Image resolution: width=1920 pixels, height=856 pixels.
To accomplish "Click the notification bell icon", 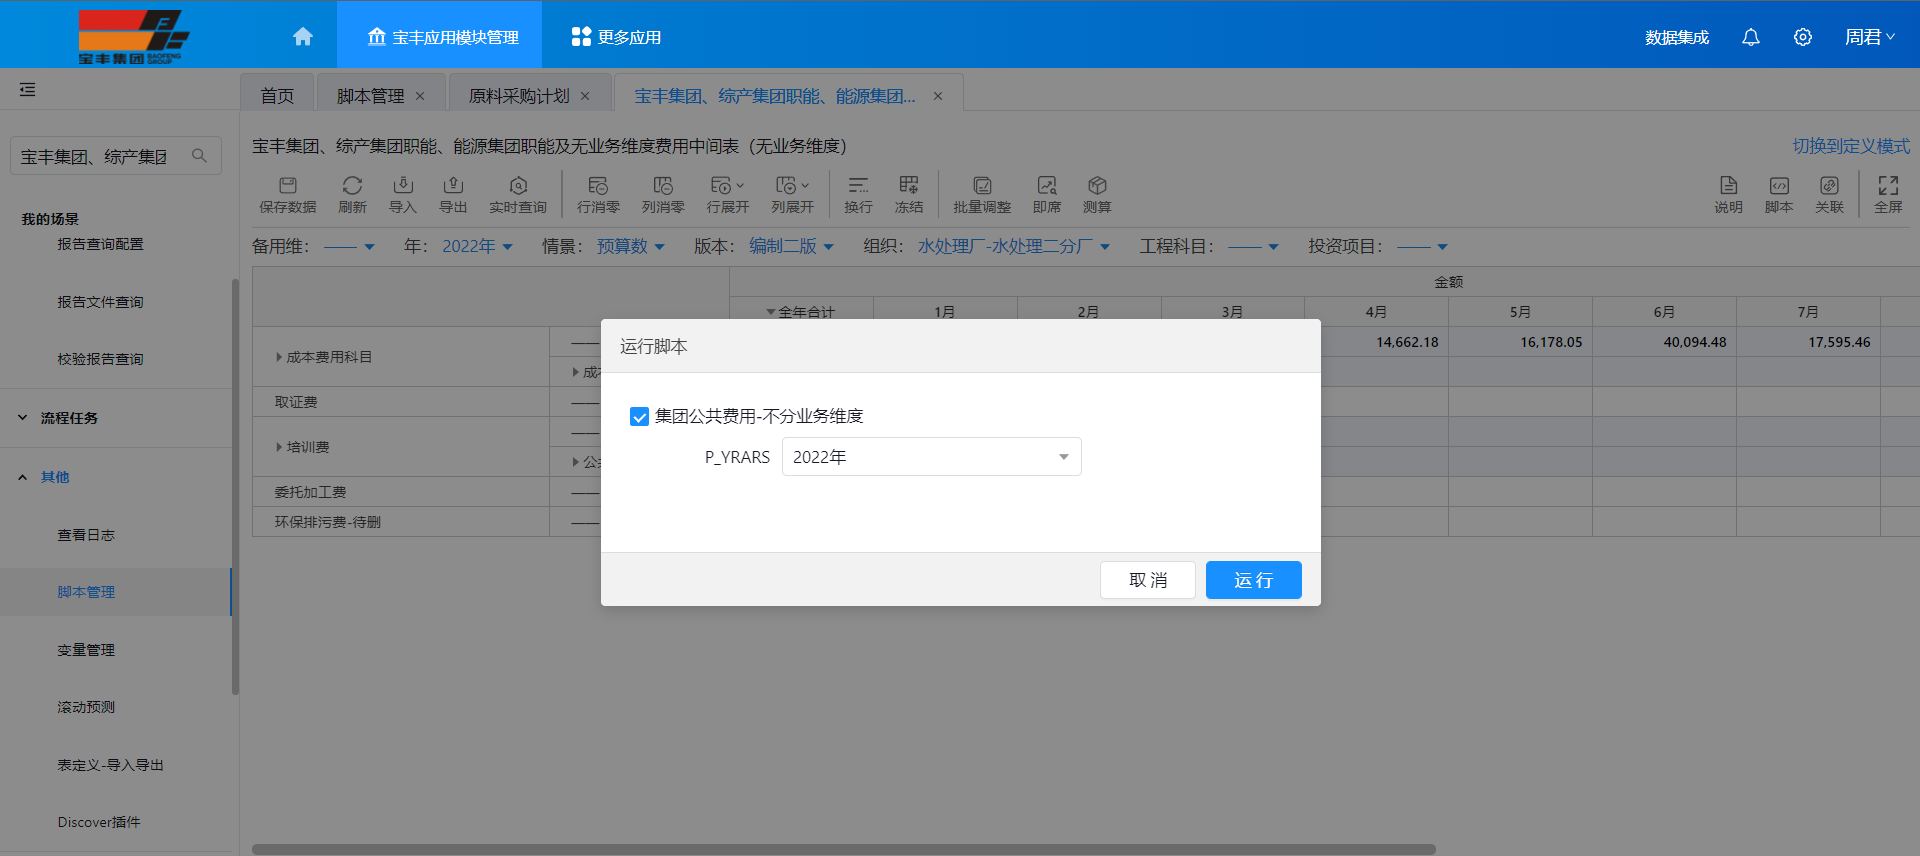I will pos(1750,37).
